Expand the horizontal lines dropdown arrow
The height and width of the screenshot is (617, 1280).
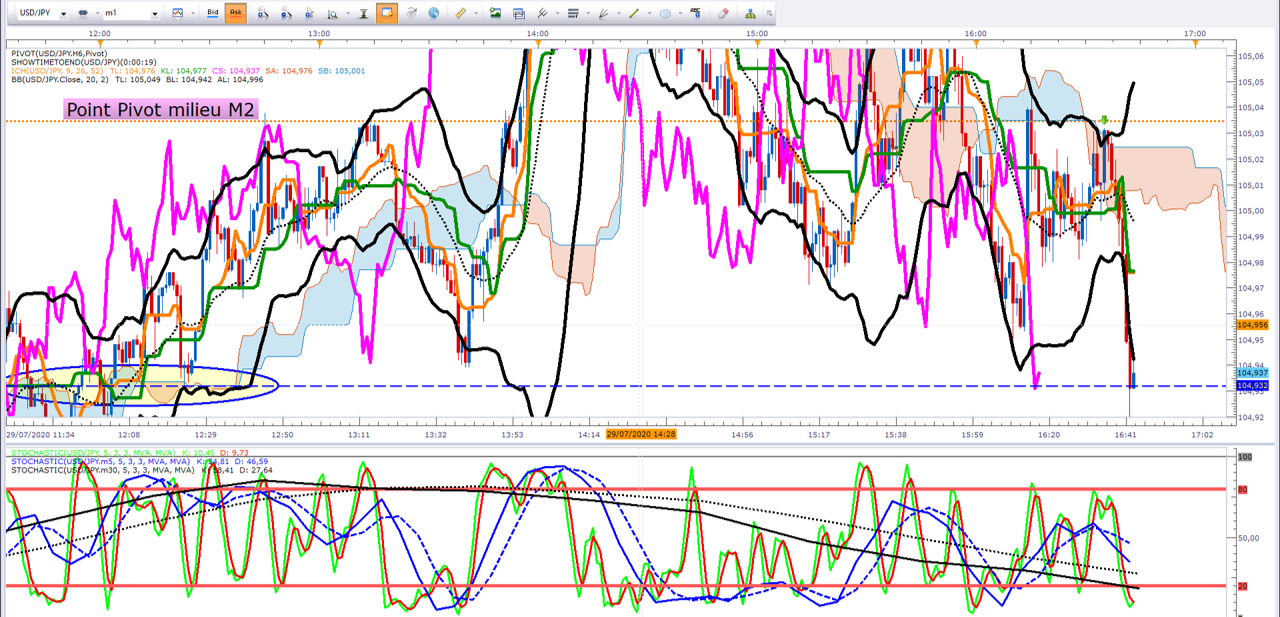click(588, 14)
